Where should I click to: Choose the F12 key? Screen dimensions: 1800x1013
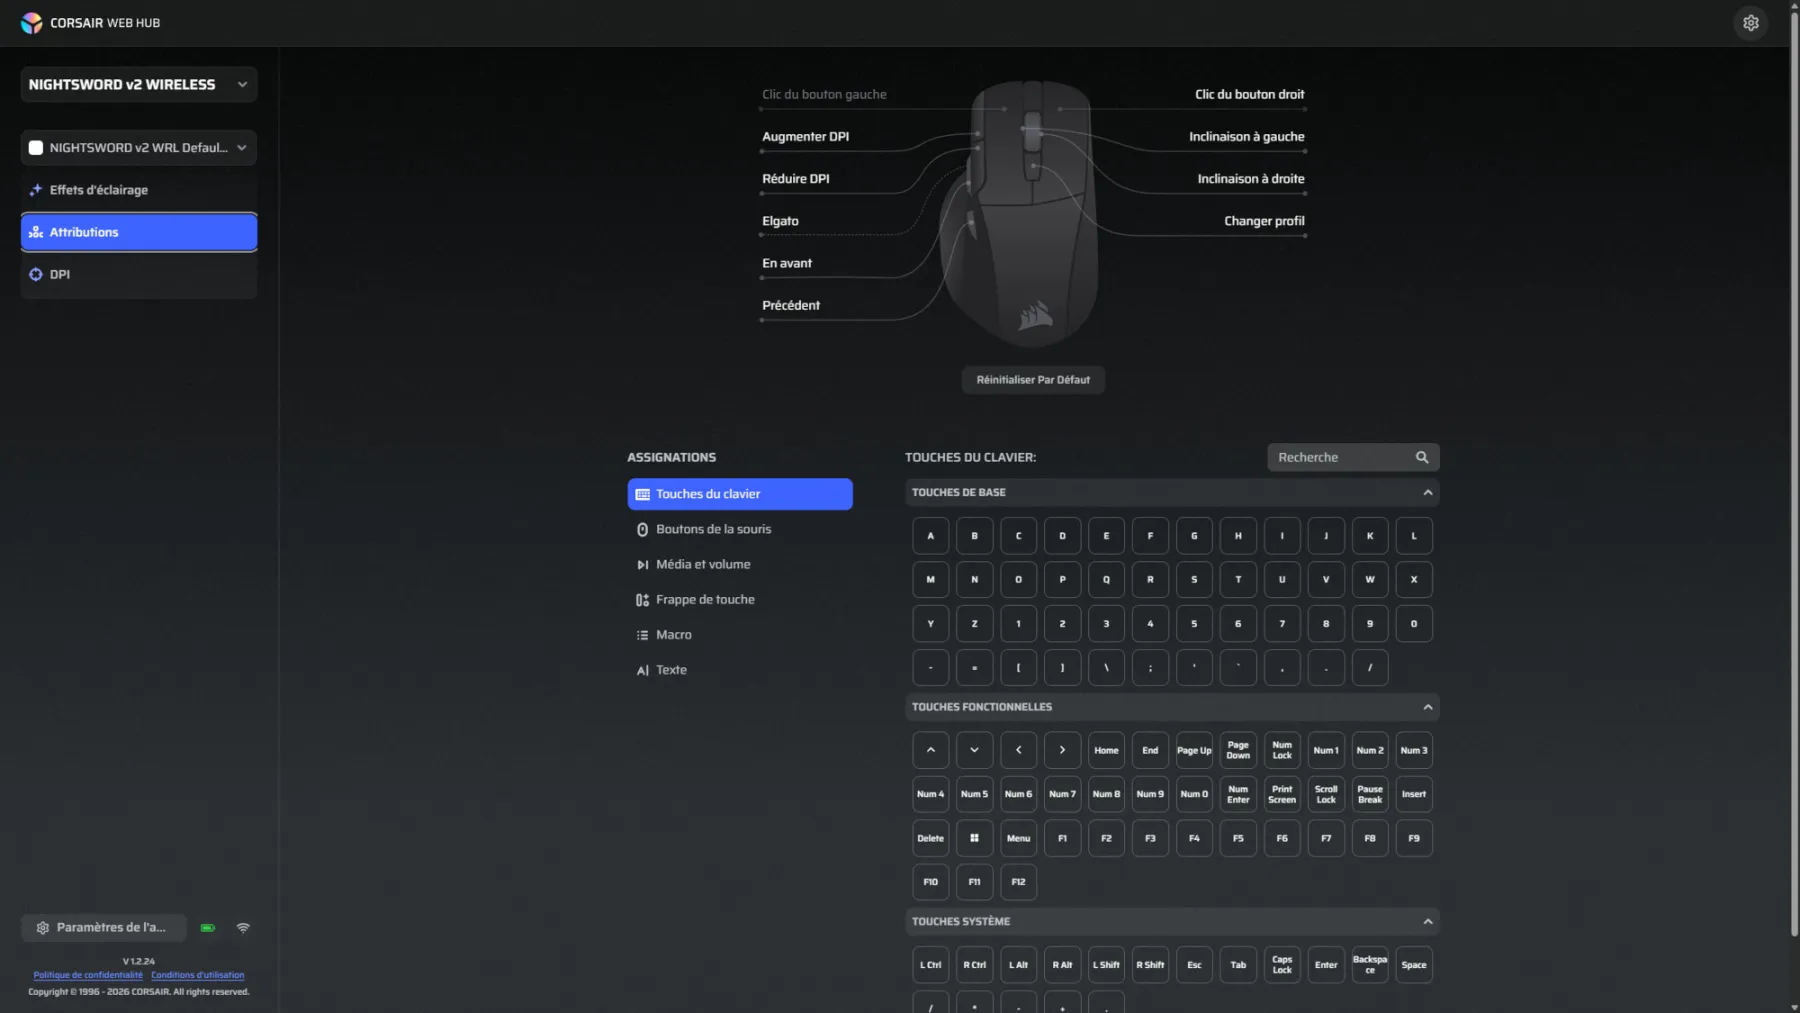click(x=1018, y=882)
